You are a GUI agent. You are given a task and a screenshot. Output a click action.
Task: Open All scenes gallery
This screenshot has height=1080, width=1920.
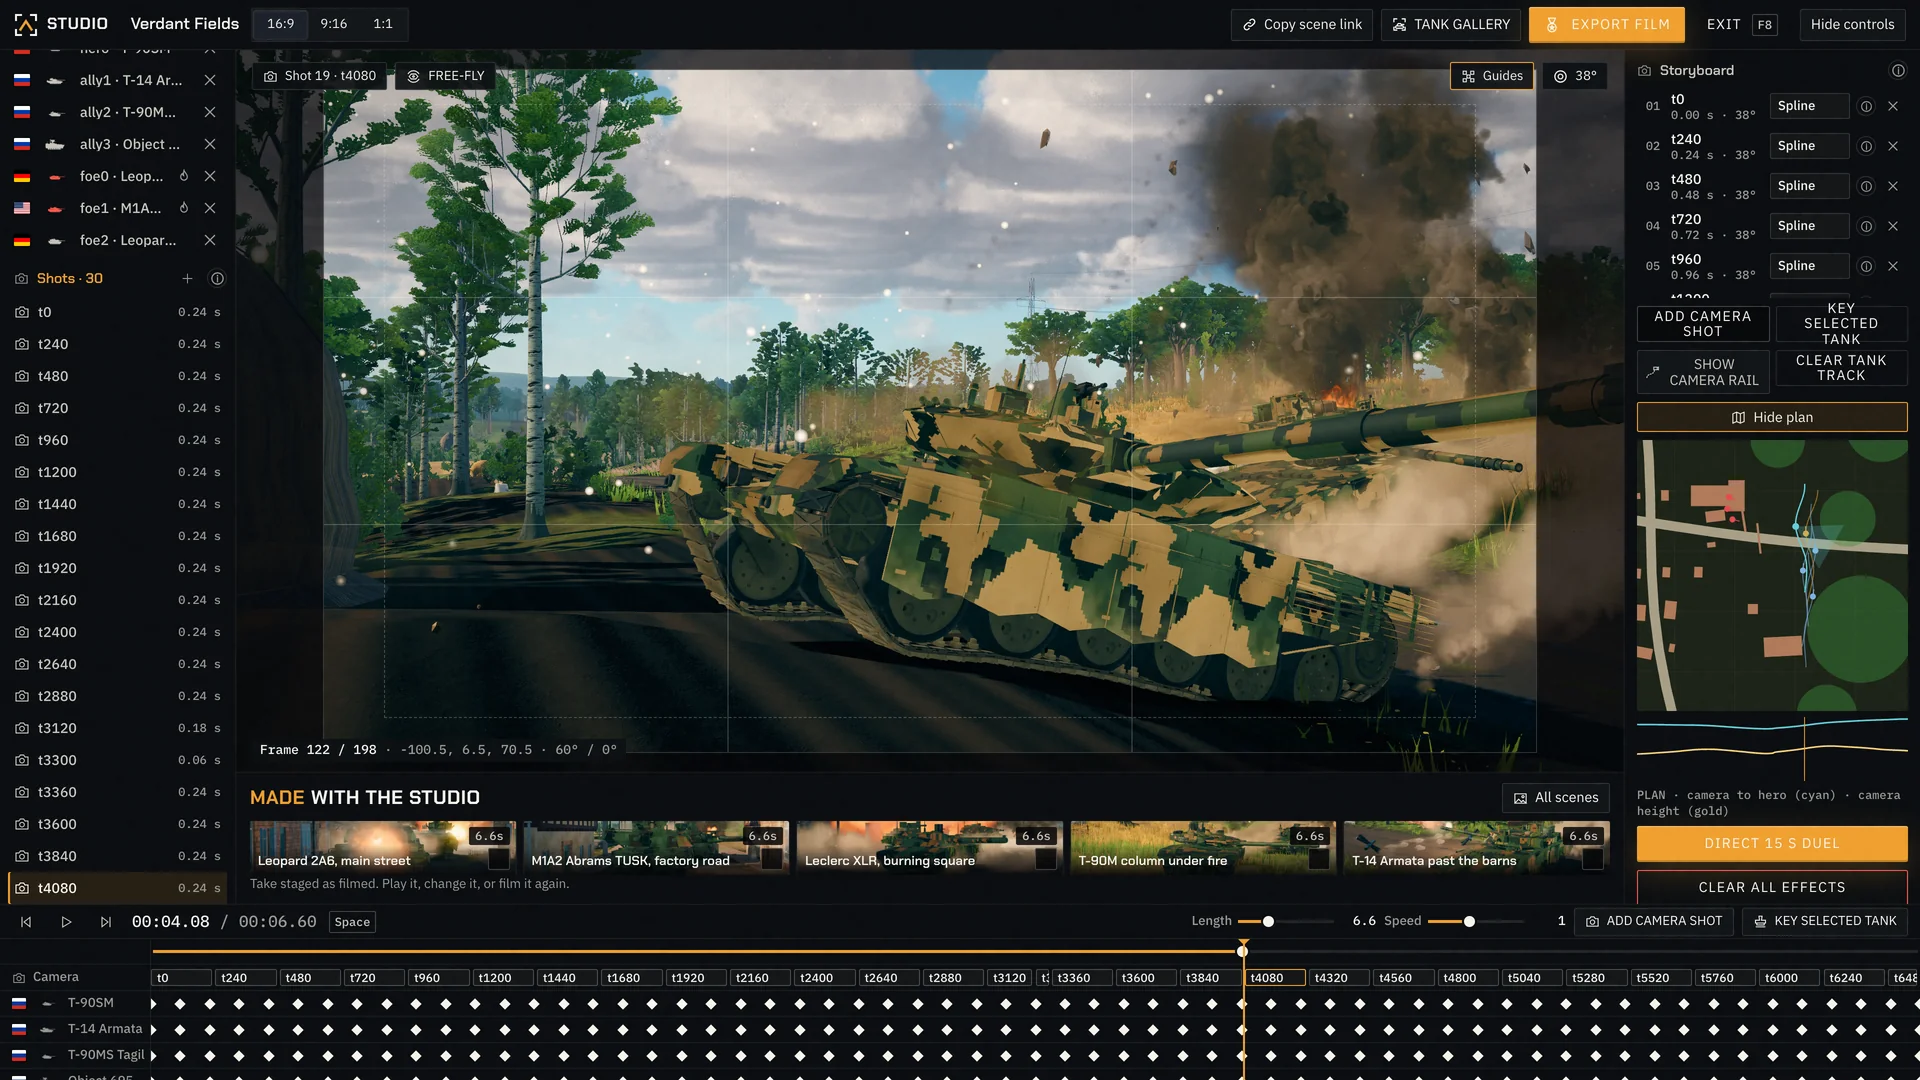pos(1555,798)
